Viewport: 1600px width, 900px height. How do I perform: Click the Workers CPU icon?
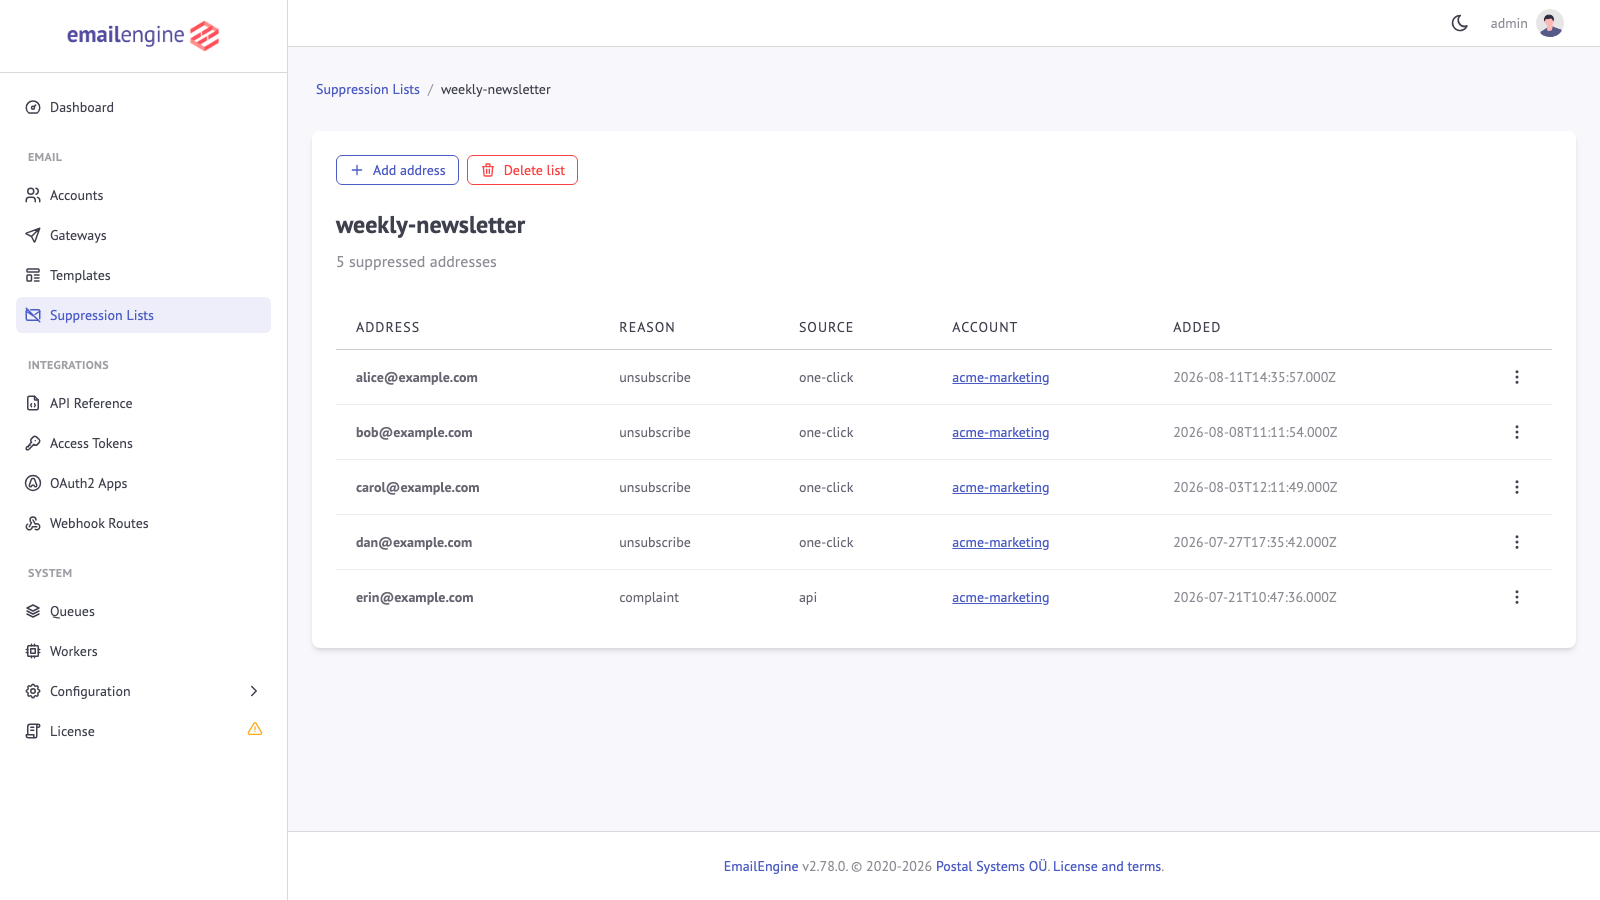33,651
